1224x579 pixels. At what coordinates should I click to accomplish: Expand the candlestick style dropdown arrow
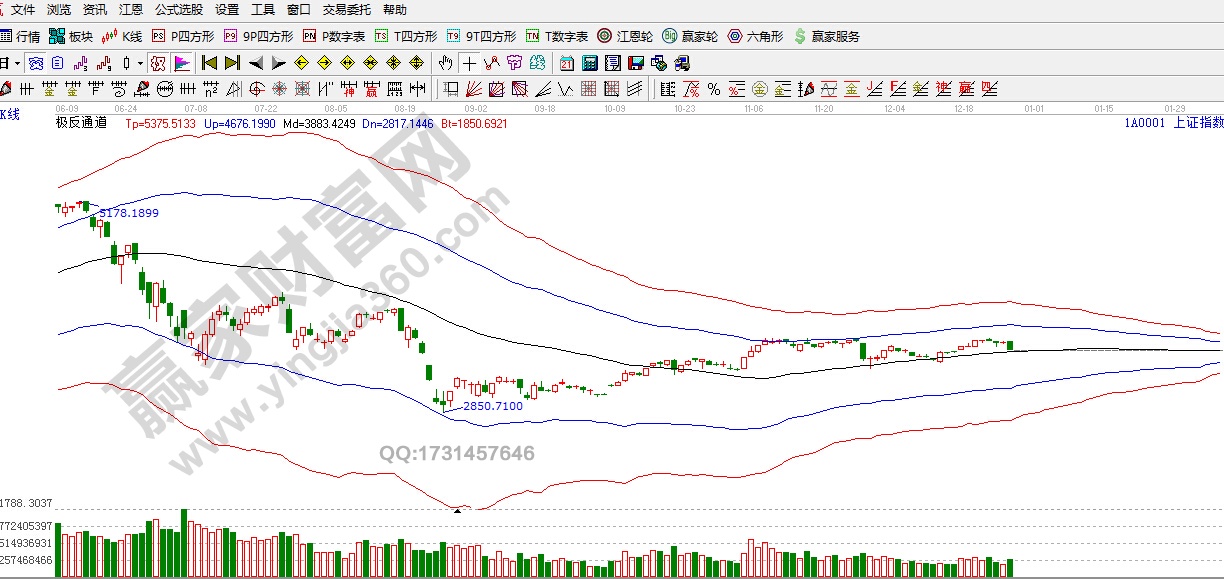coord(139,63)
